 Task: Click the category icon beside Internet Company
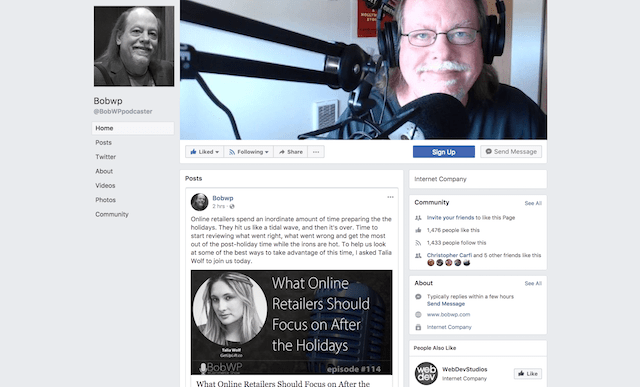(418, 327)
